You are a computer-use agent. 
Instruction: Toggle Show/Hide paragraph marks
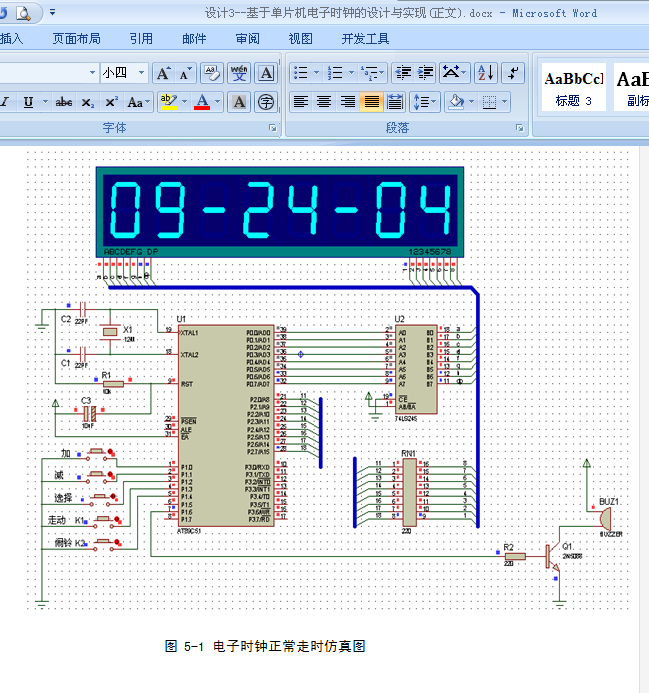pyautogui.click(x=513, y=73)
